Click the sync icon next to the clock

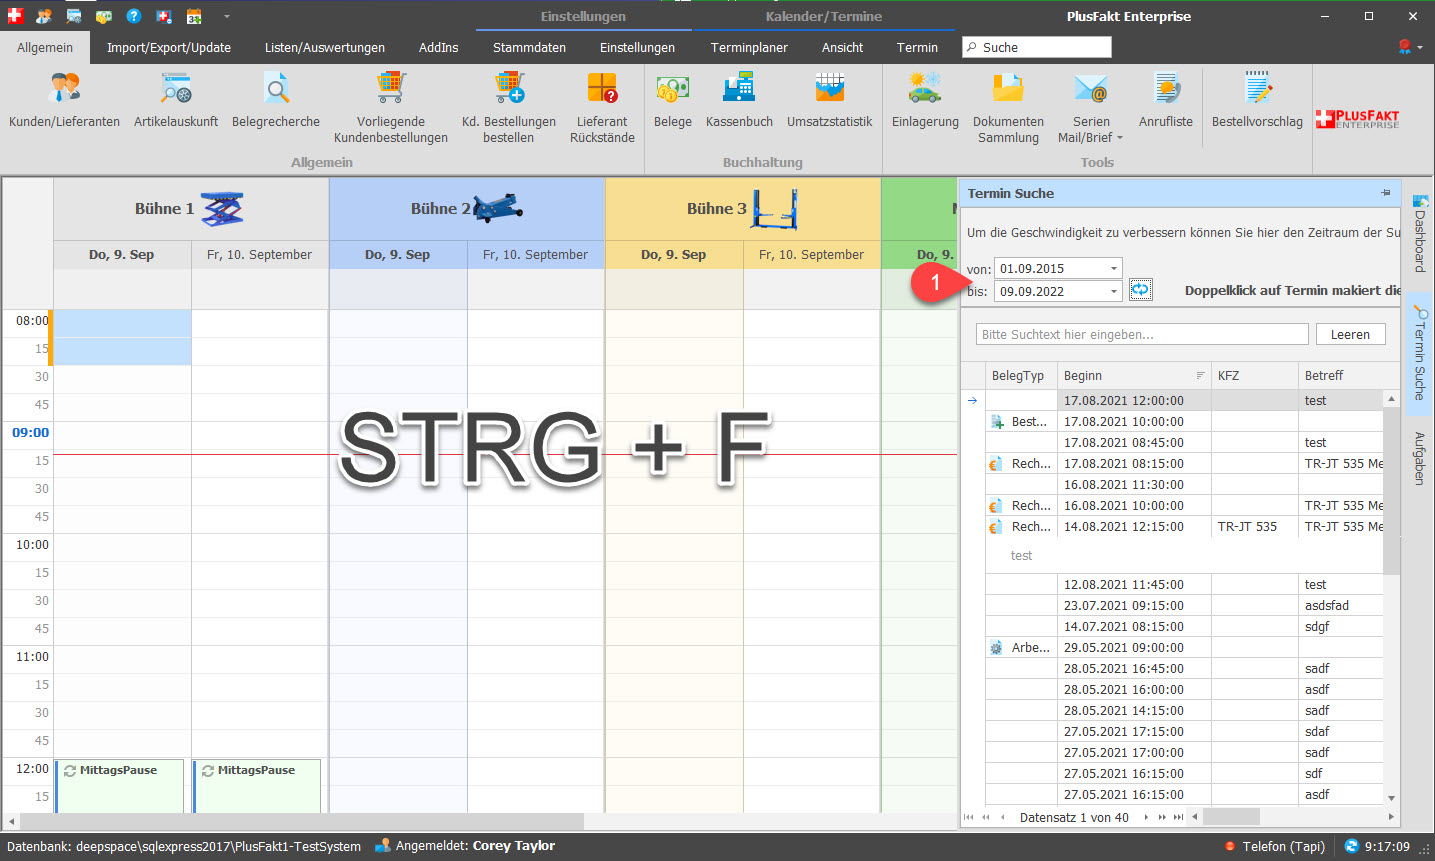pos(1352,846)
